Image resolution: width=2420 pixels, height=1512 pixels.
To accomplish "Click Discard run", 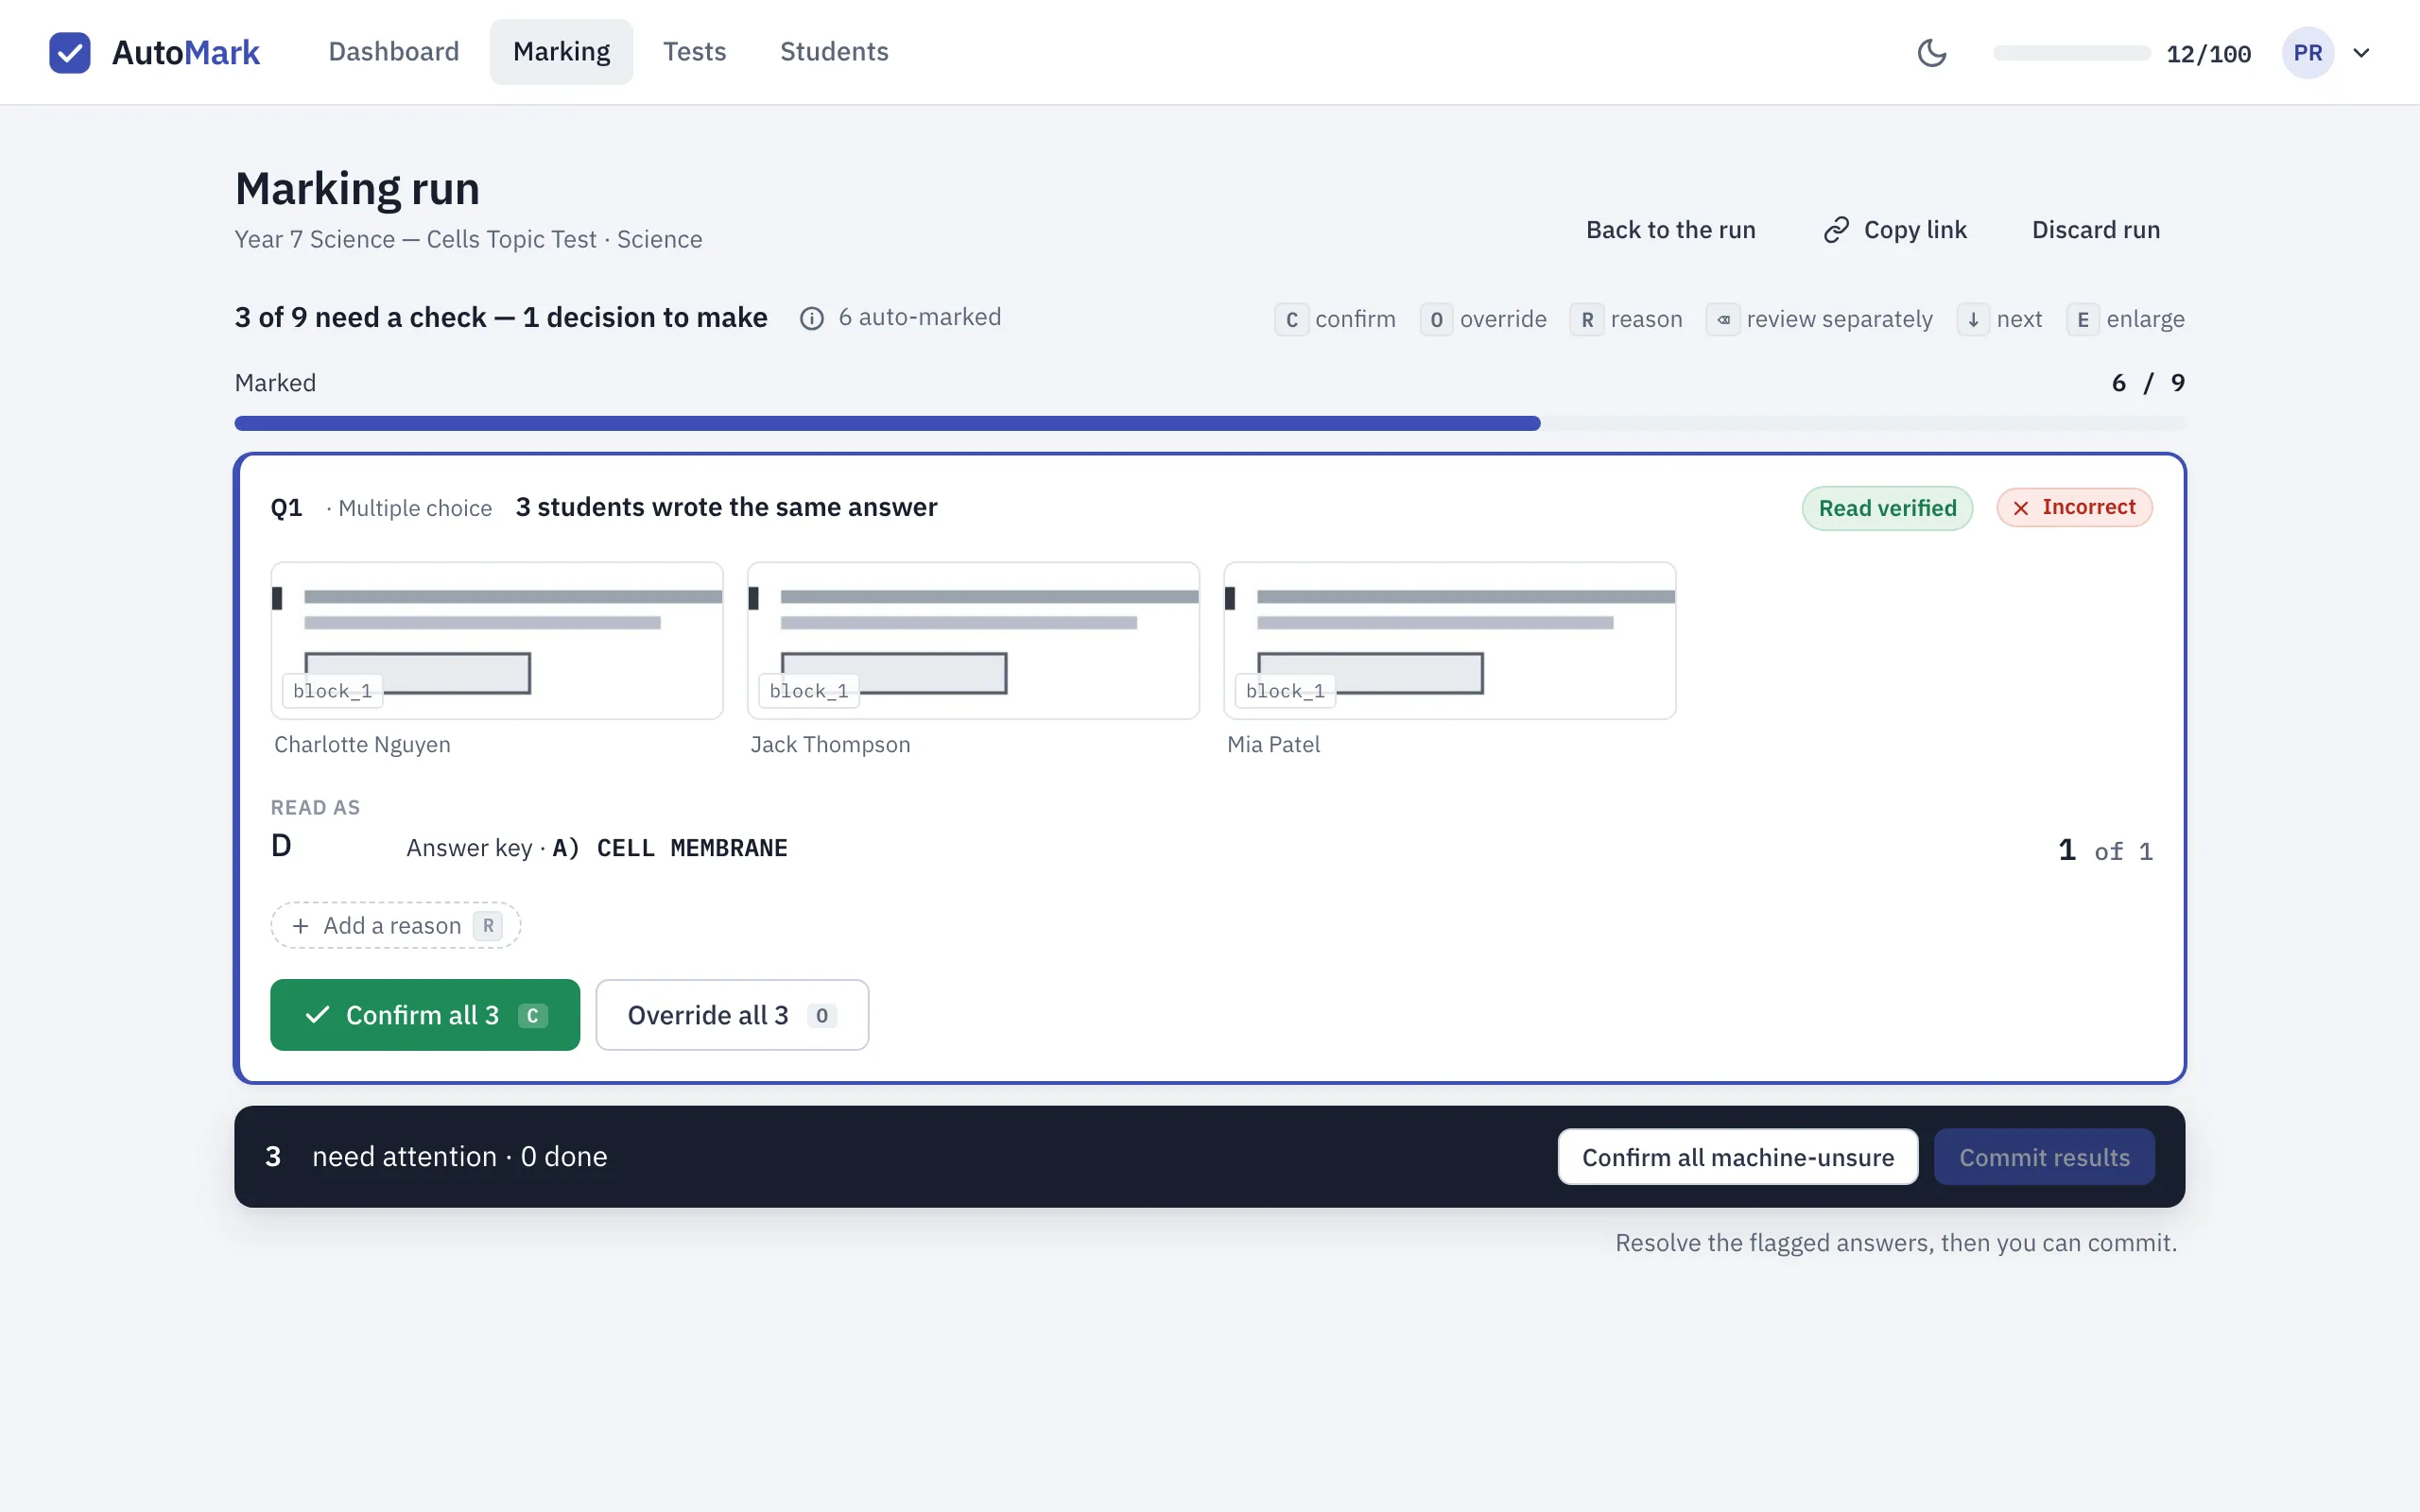I will click(x=2095, y=230).
